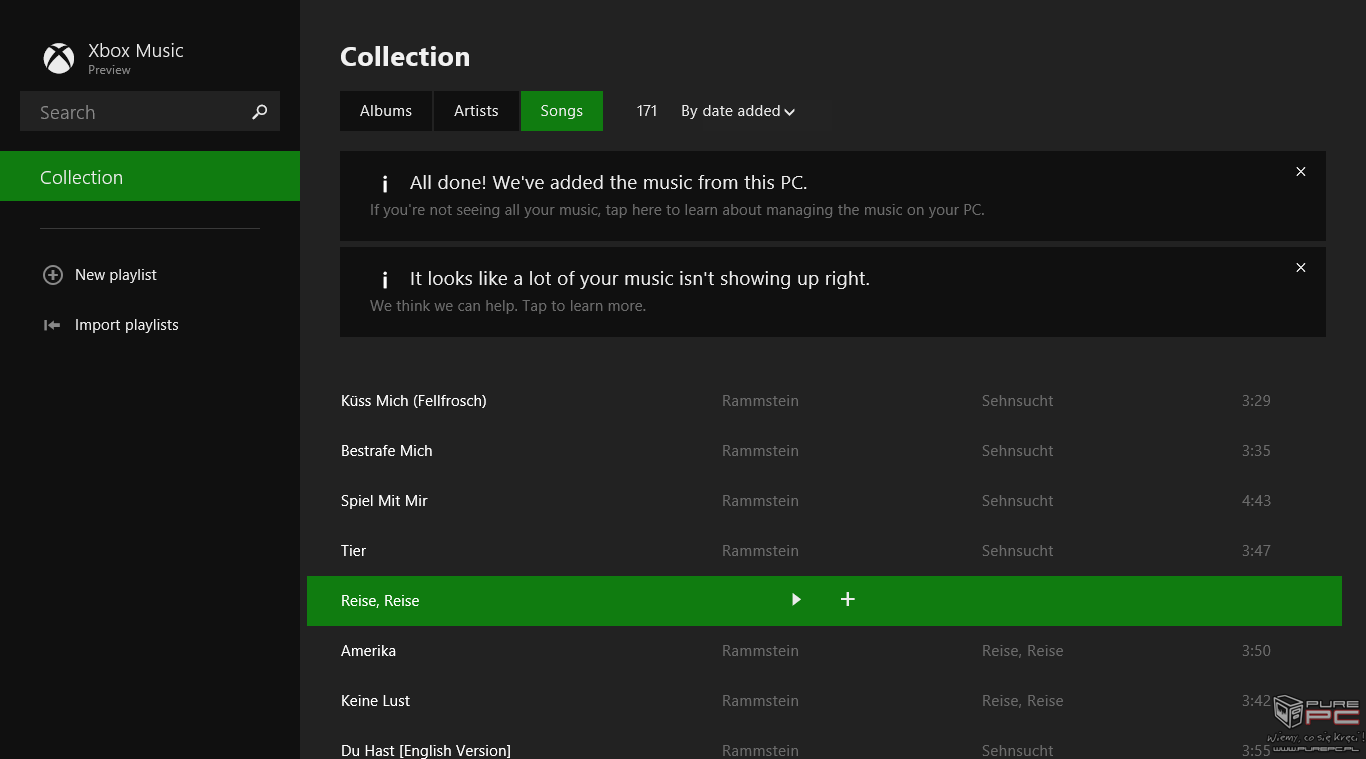Screen dimensions: 1366x759
Task: Create a New playlist
Action: [x=116, y=275]
